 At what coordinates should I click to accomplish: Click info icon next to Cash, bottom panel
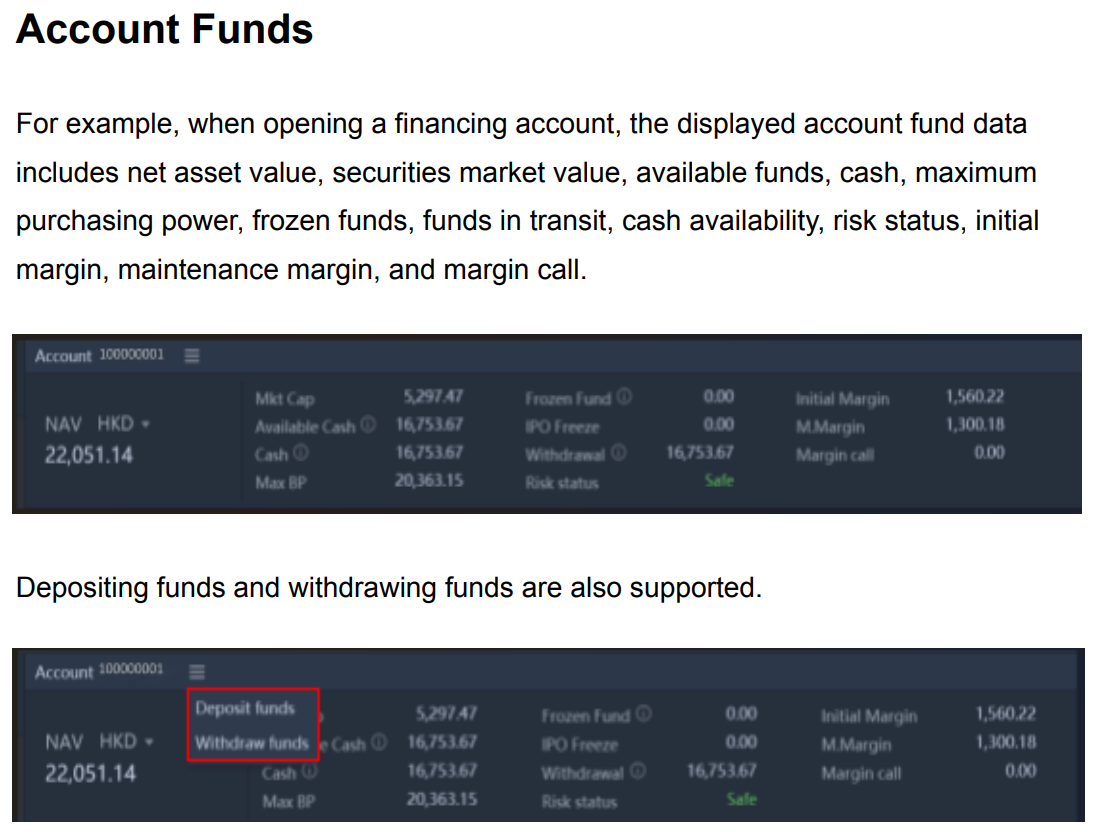click(x=310, y=772)
